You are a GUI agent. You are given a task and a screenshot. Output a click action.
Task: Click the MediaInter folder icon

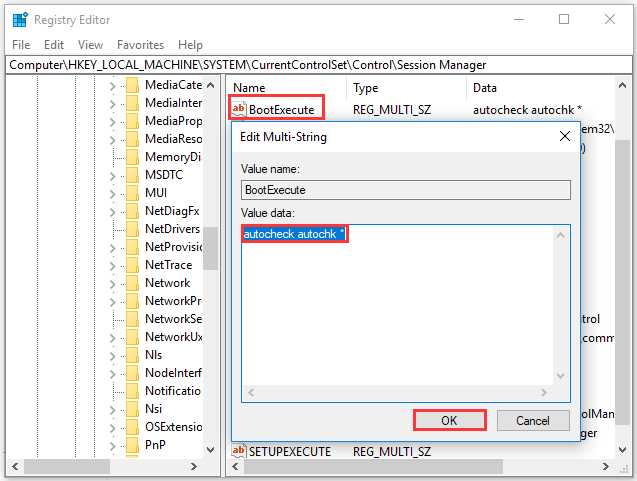(132, 103)
